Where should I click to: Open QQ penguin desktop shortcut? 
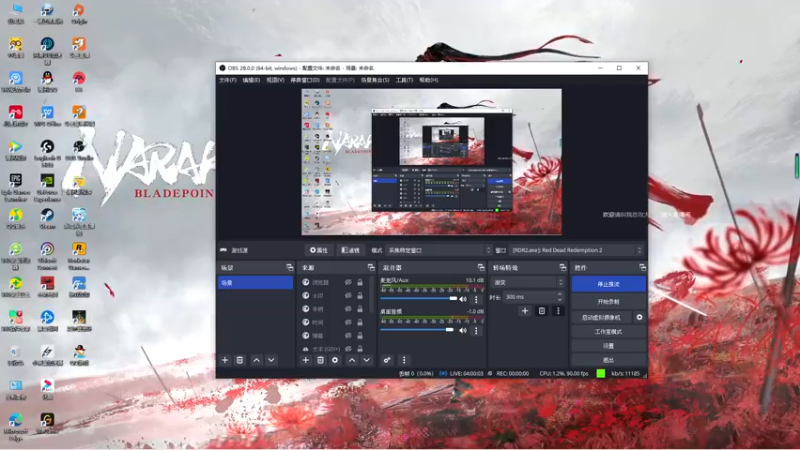pyautogui.click(x=47, y=81)
